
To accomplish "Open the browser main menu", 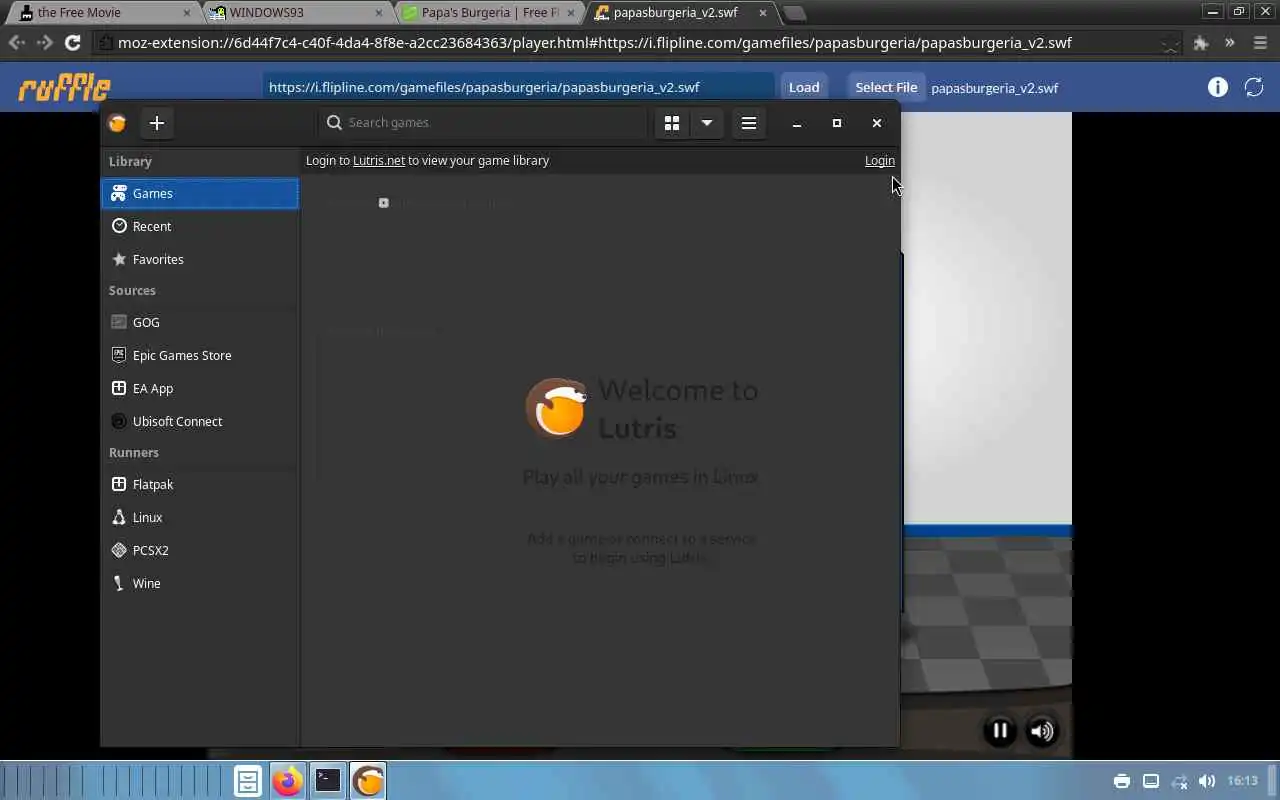I will (x=1260, y=43).
